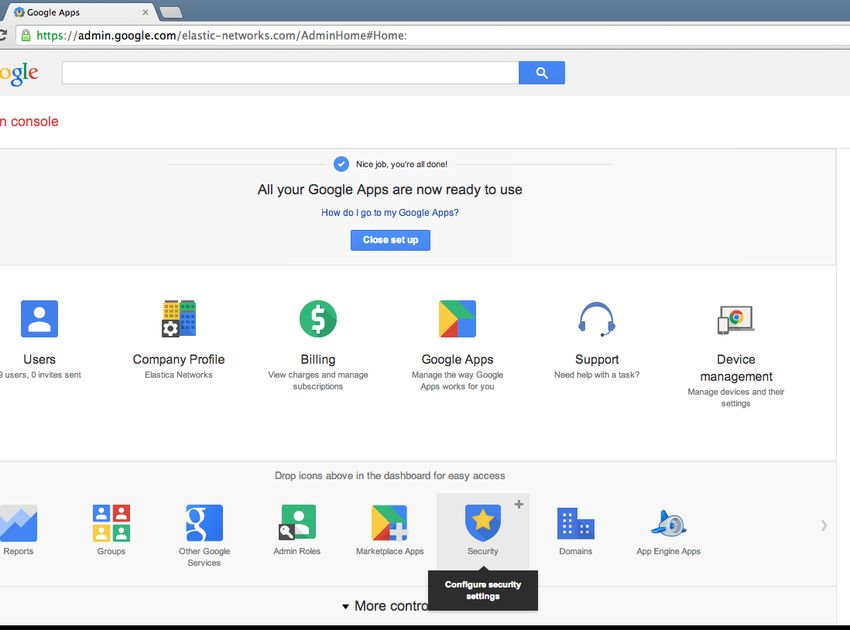Expand the More controls section
This screenshot has height=630, width=850.
click(x=385, y=606)
